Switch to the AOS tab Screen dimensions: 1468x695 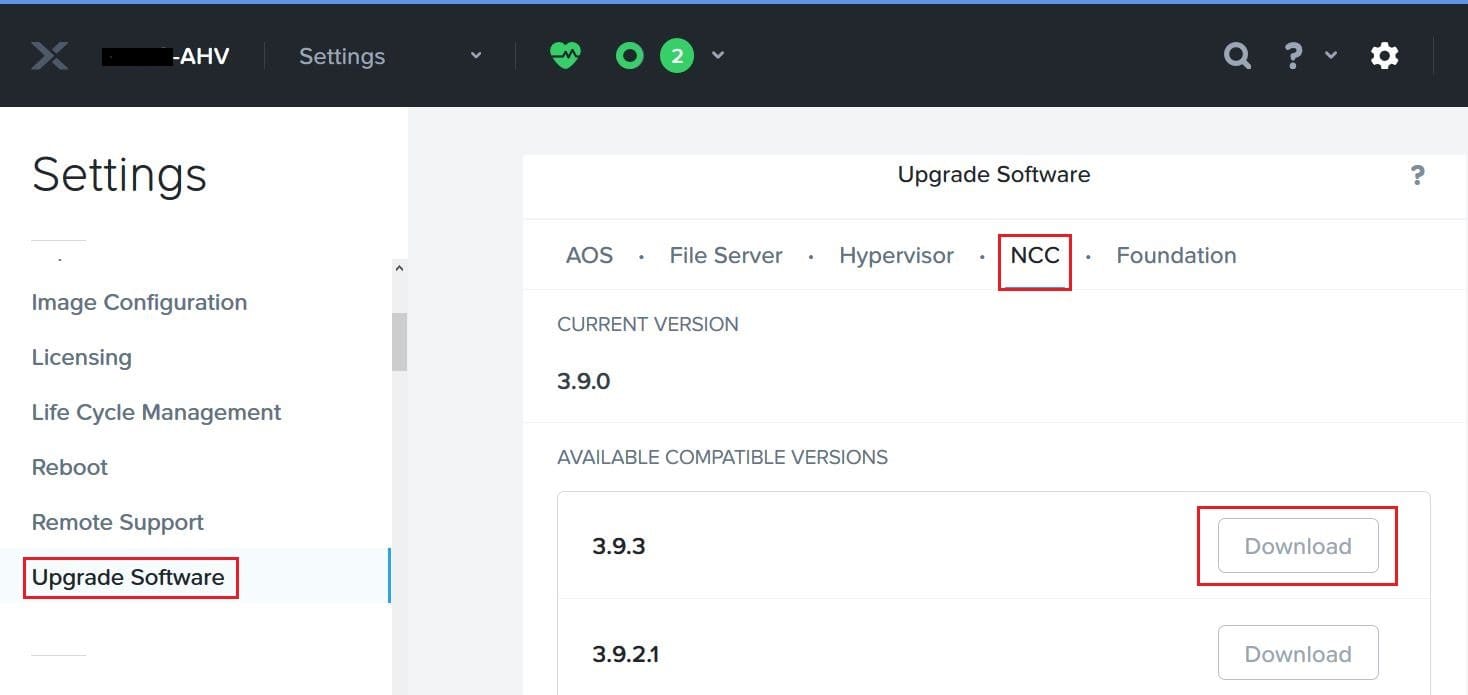589,256
